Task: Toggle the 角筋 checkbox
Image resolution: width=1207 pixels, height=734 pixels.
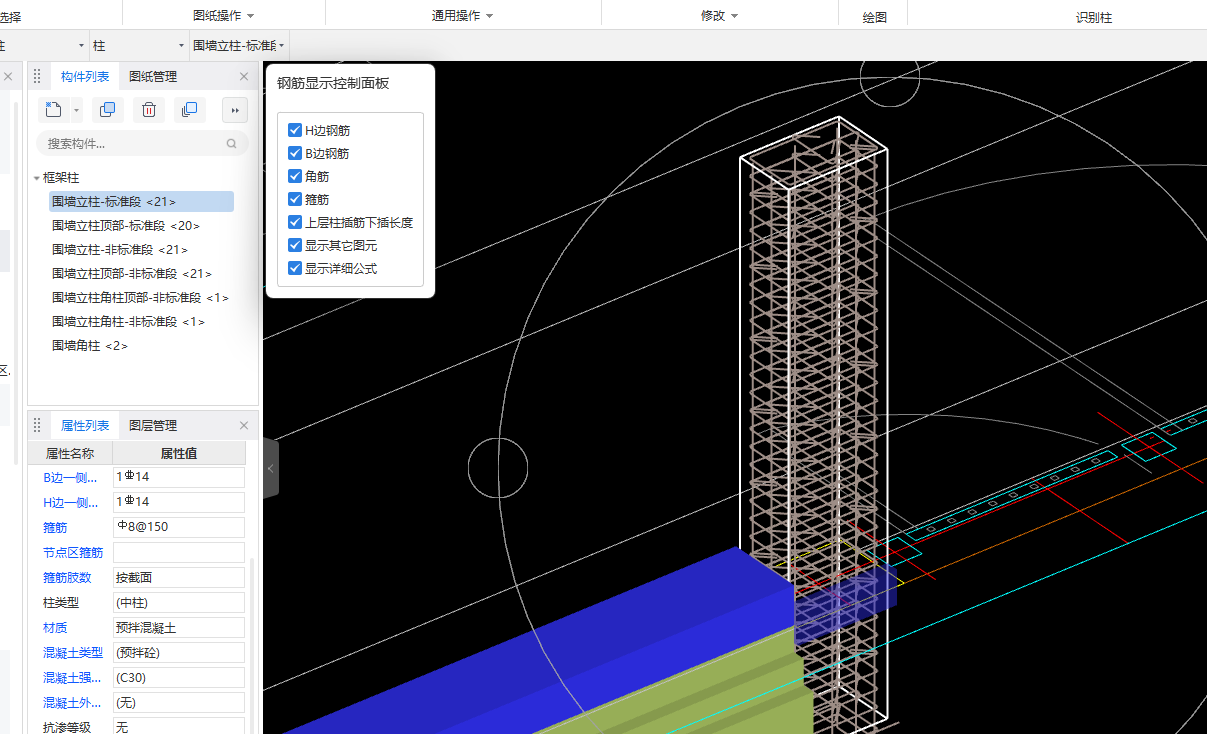Action: pyautogui.click(x=295, y=176)
